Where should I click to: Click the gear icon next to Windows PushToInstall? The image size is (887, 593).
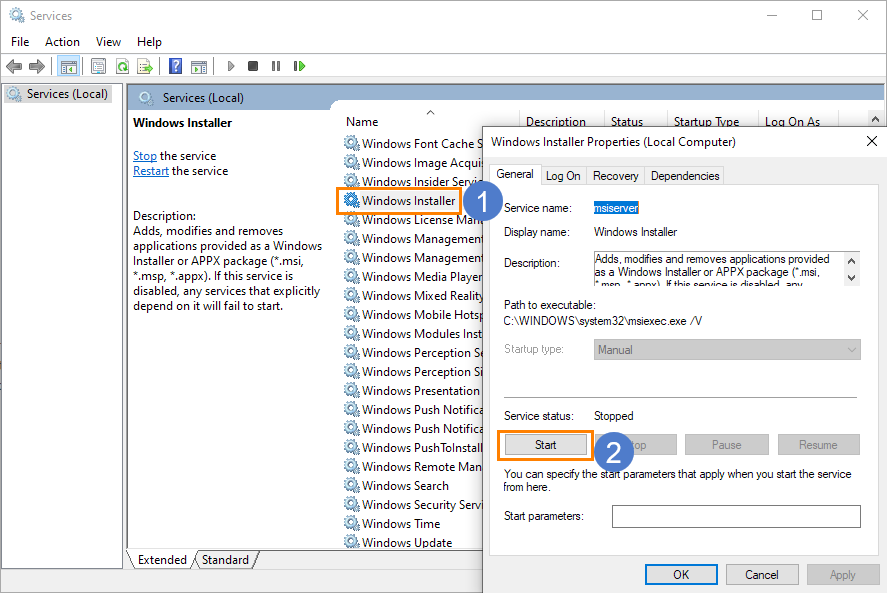tap(352, 448)
